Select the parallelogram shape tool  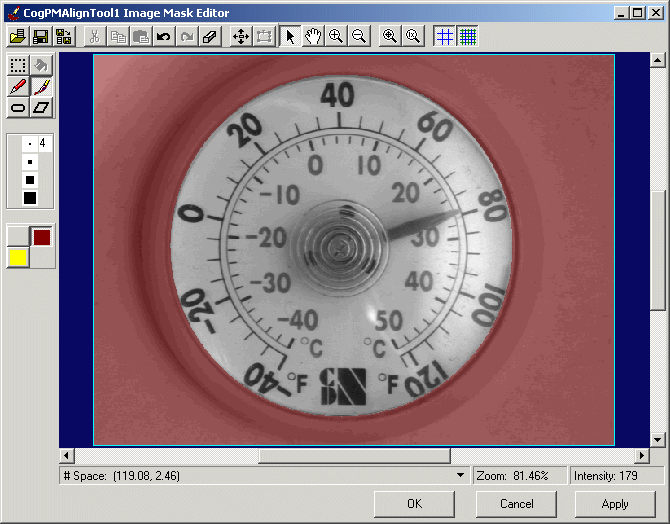tap(41, 108)
